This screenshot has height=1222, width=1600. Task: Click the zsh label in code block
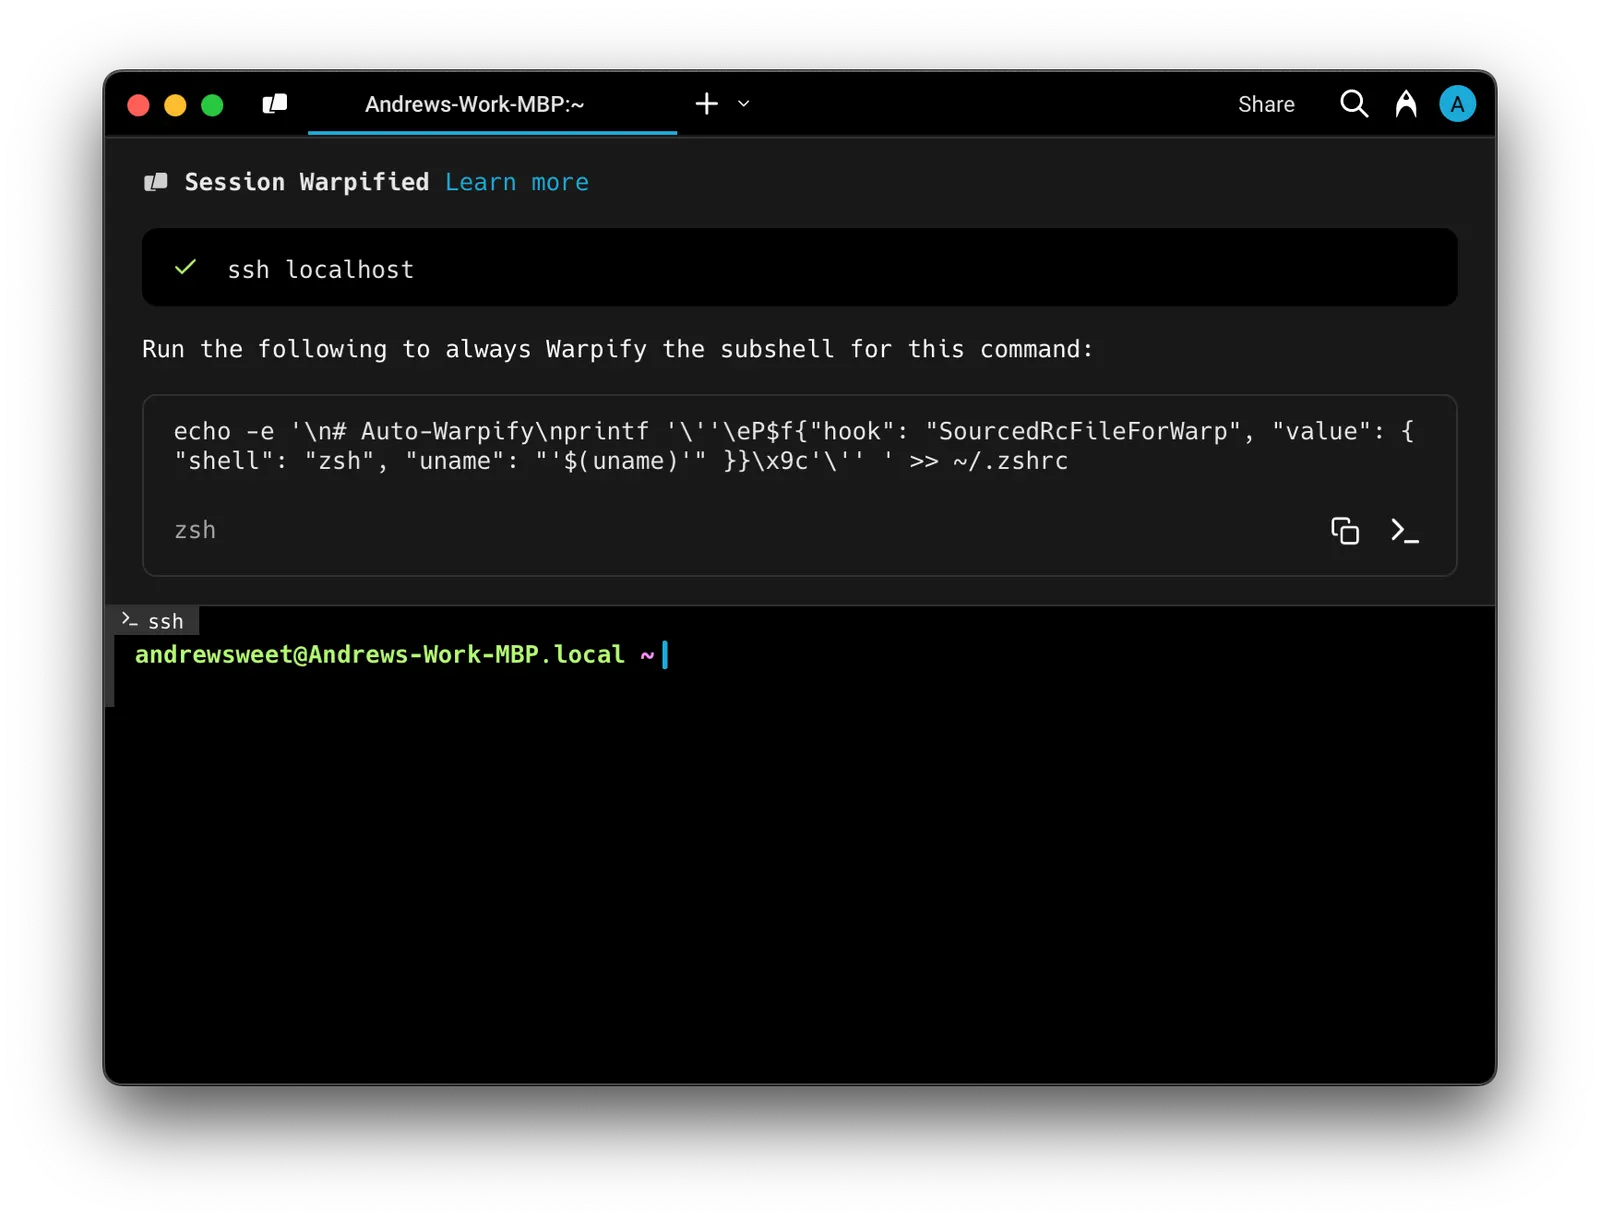(195, 530)
